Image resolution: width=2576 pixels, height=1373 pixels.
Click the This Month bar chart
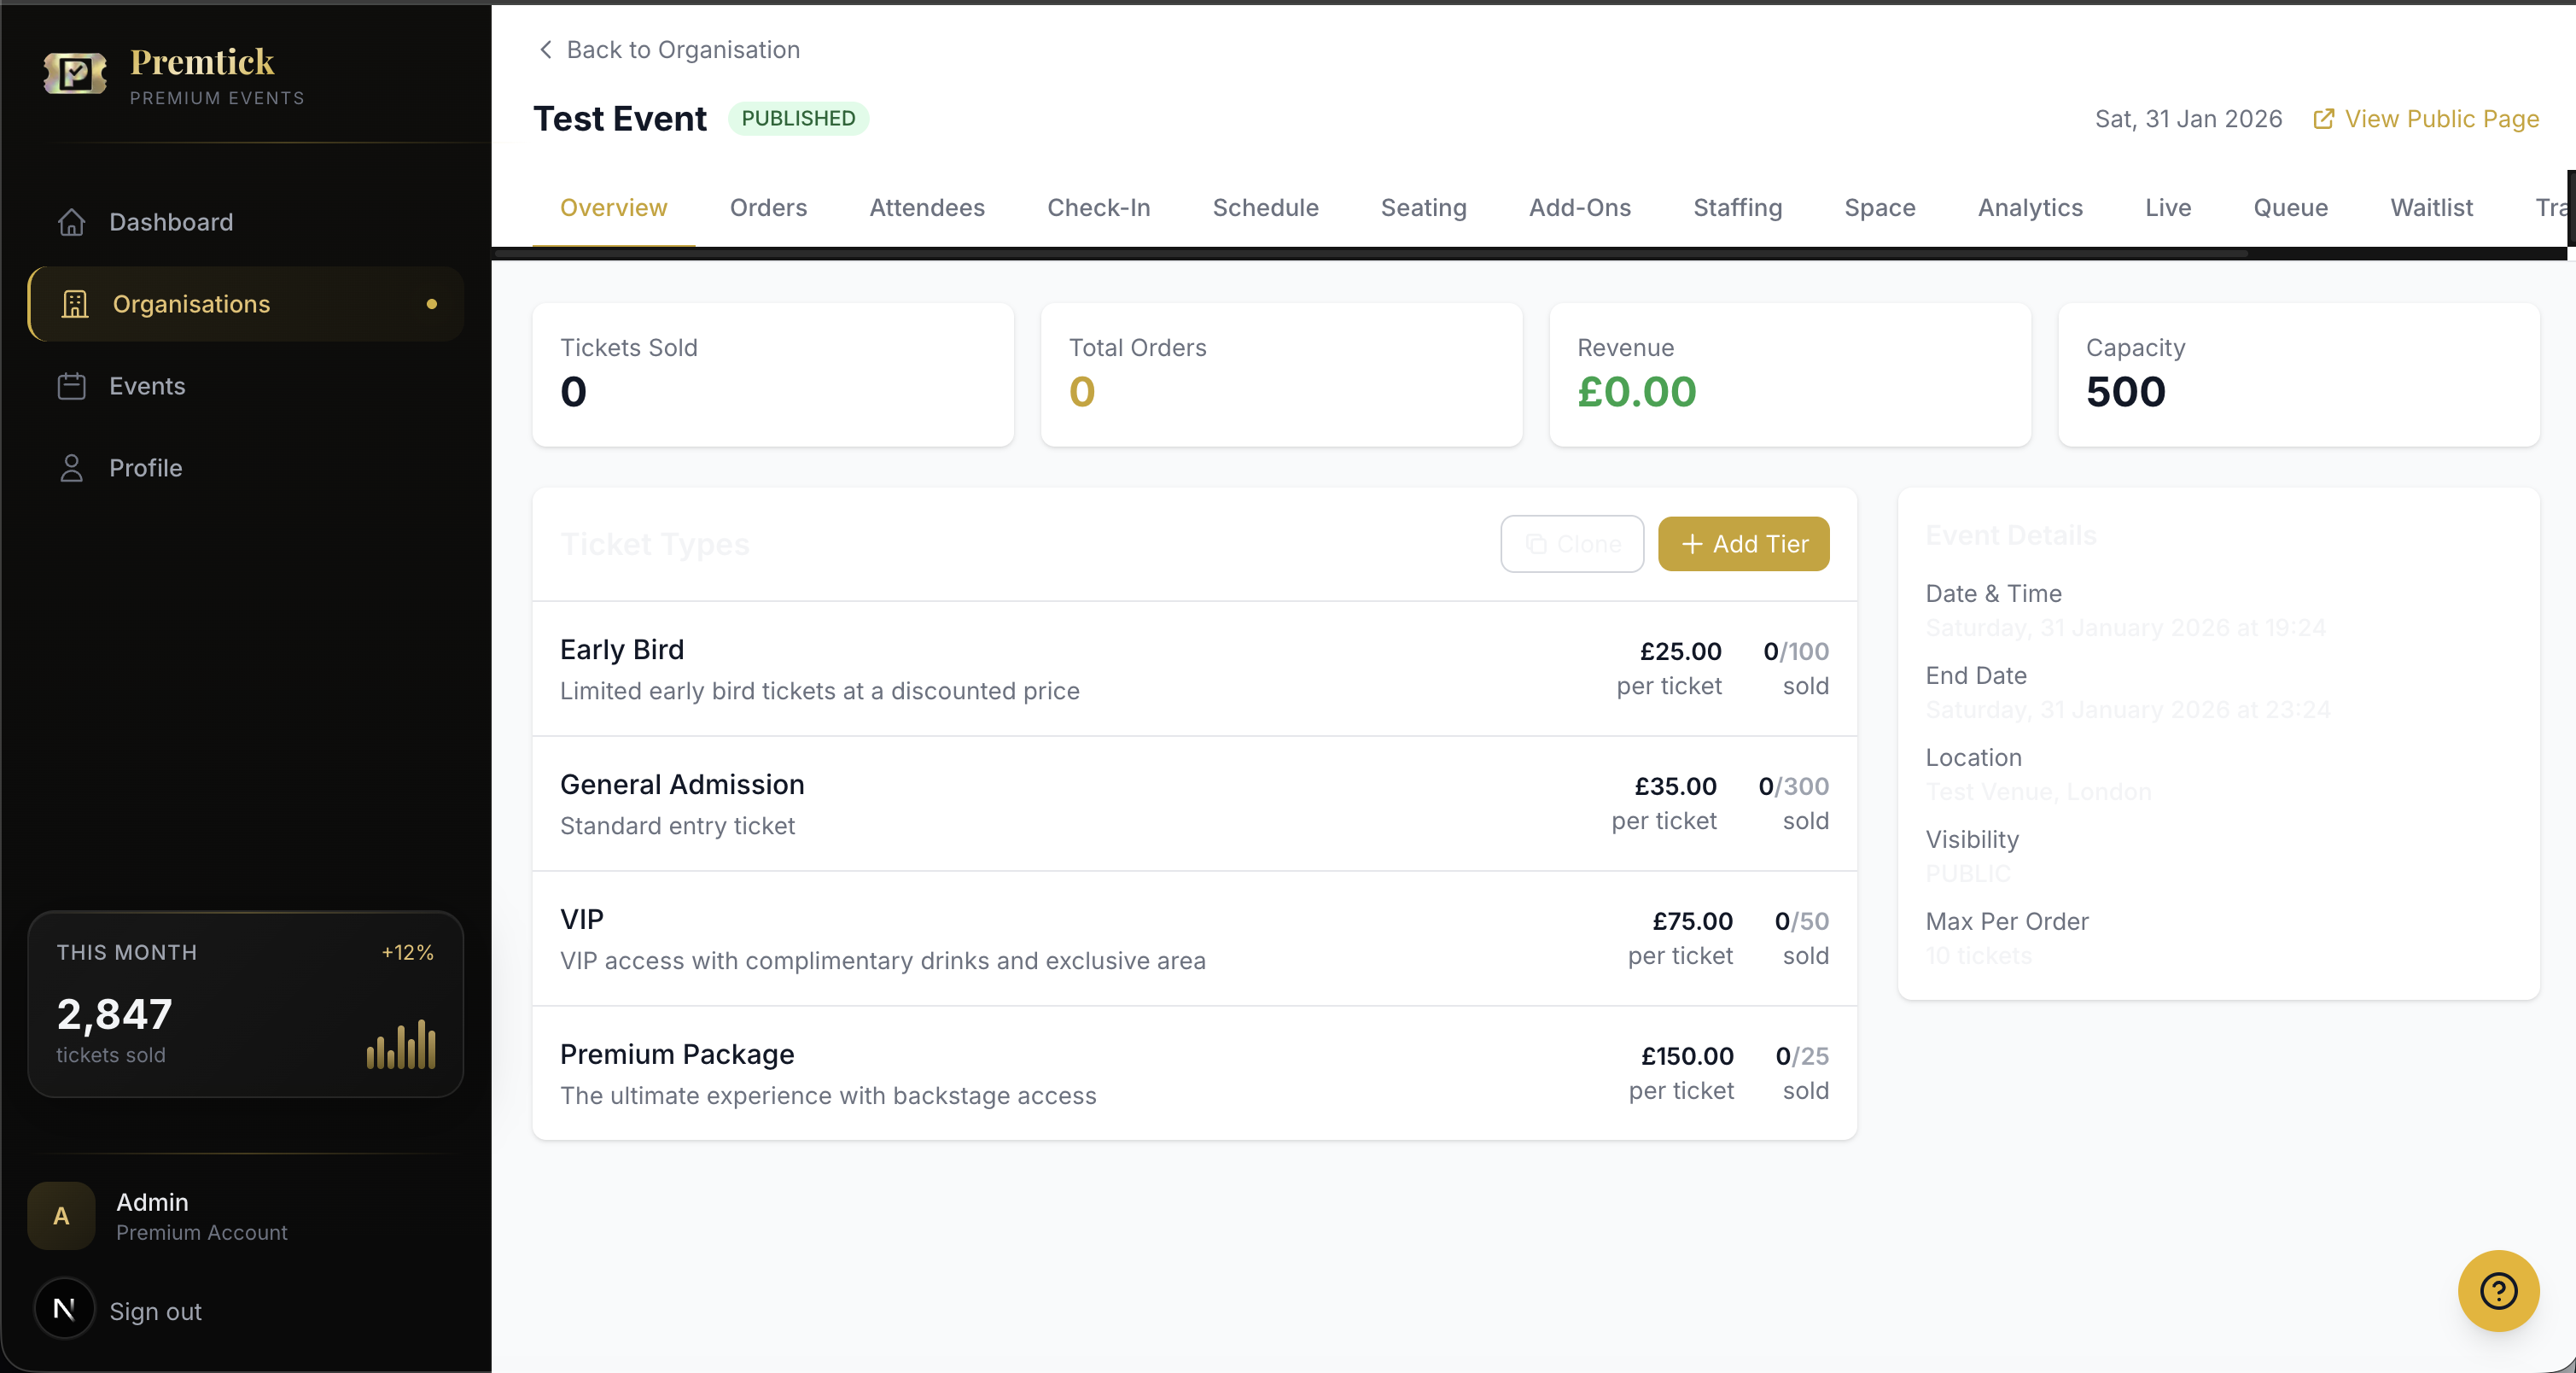coord(401,1044)
